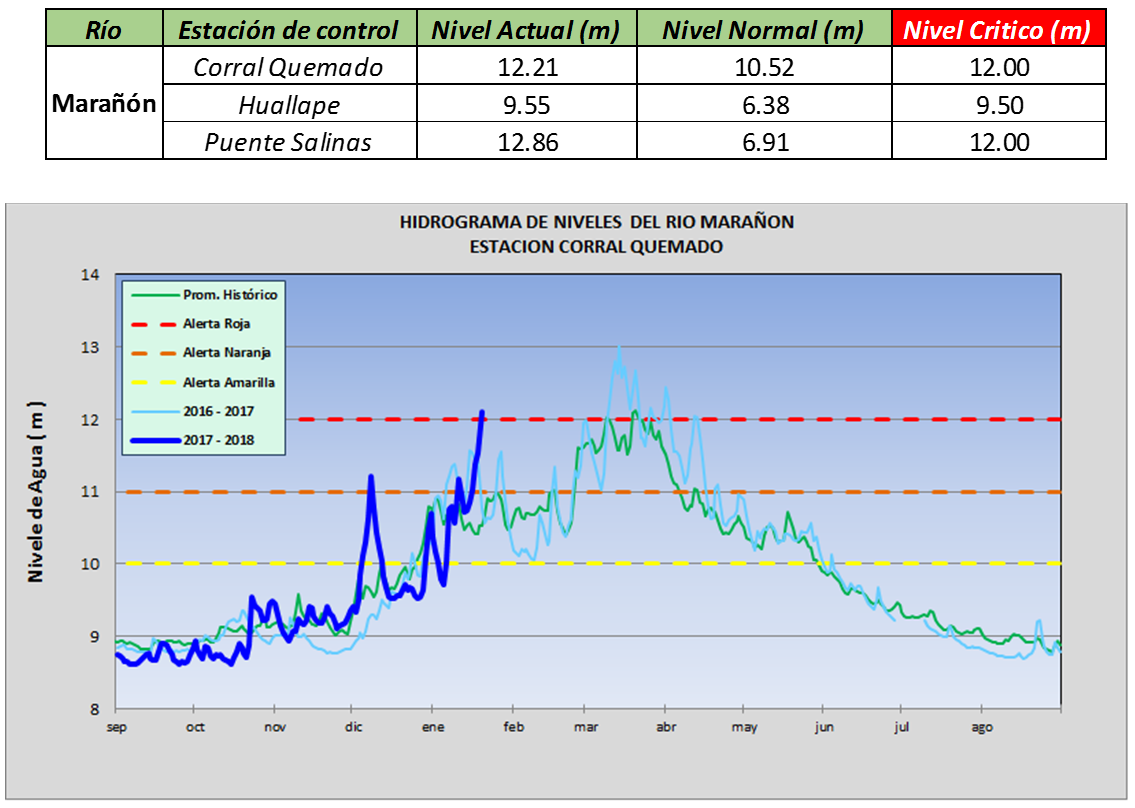The image size is (1135, 808).
Task: Click the 'Nivel Actual (m)' header
Action: [526, 29]
